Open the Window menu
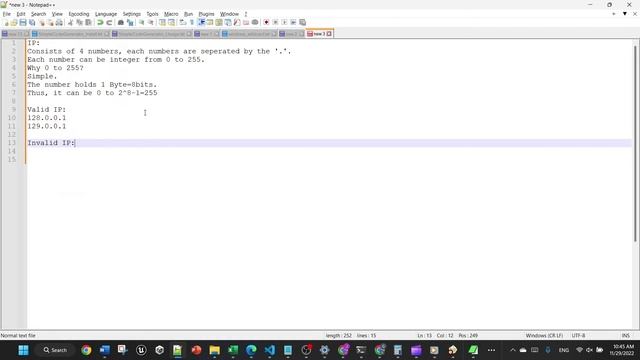 point(229,14)
